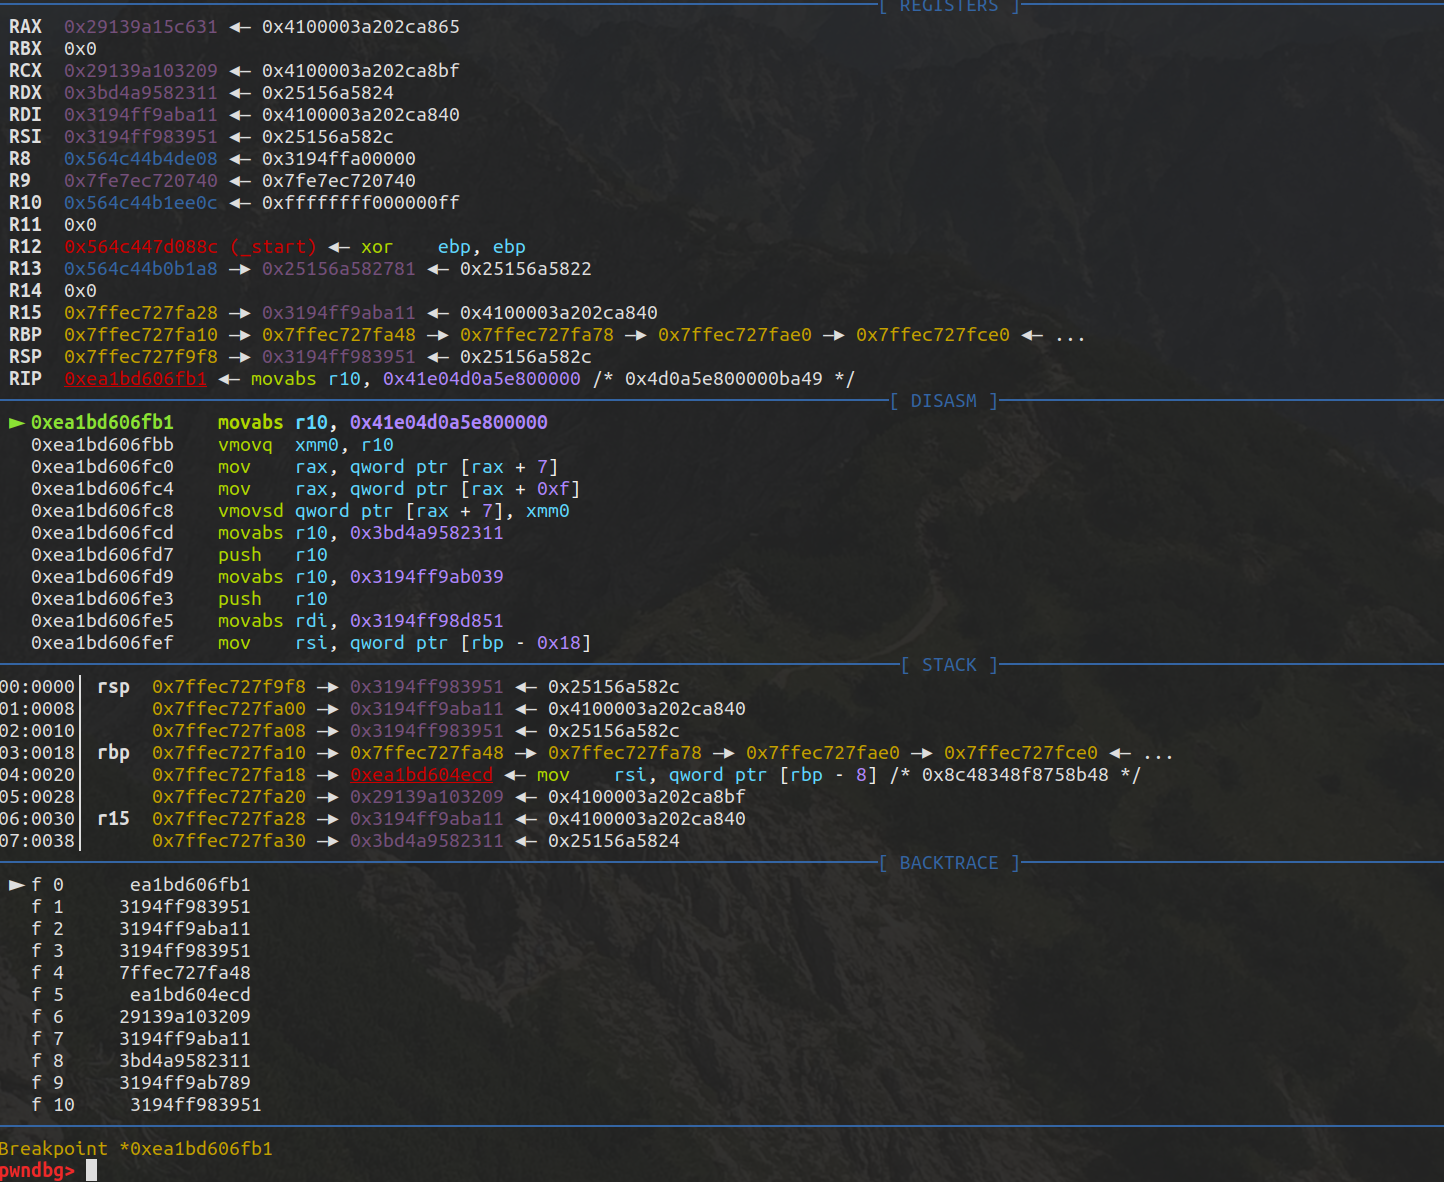The width and height of the screenshot is (1444, 1182).
Task: Select the BACKTRACE section header label
Action: click(948, 863)
